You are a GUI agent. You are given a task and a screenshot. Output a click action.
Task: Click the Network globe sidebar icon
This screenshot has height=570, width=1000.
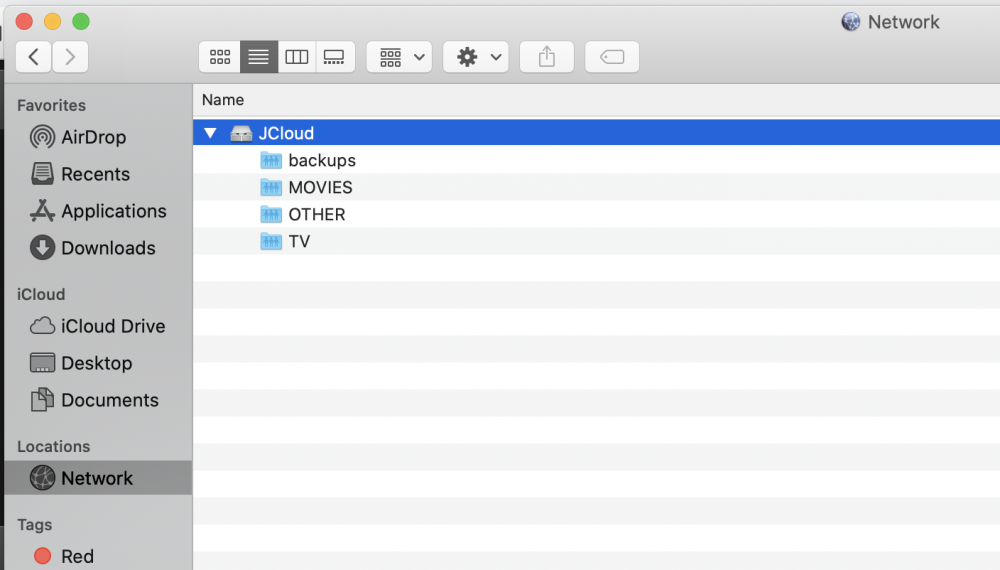click(42, 478)
